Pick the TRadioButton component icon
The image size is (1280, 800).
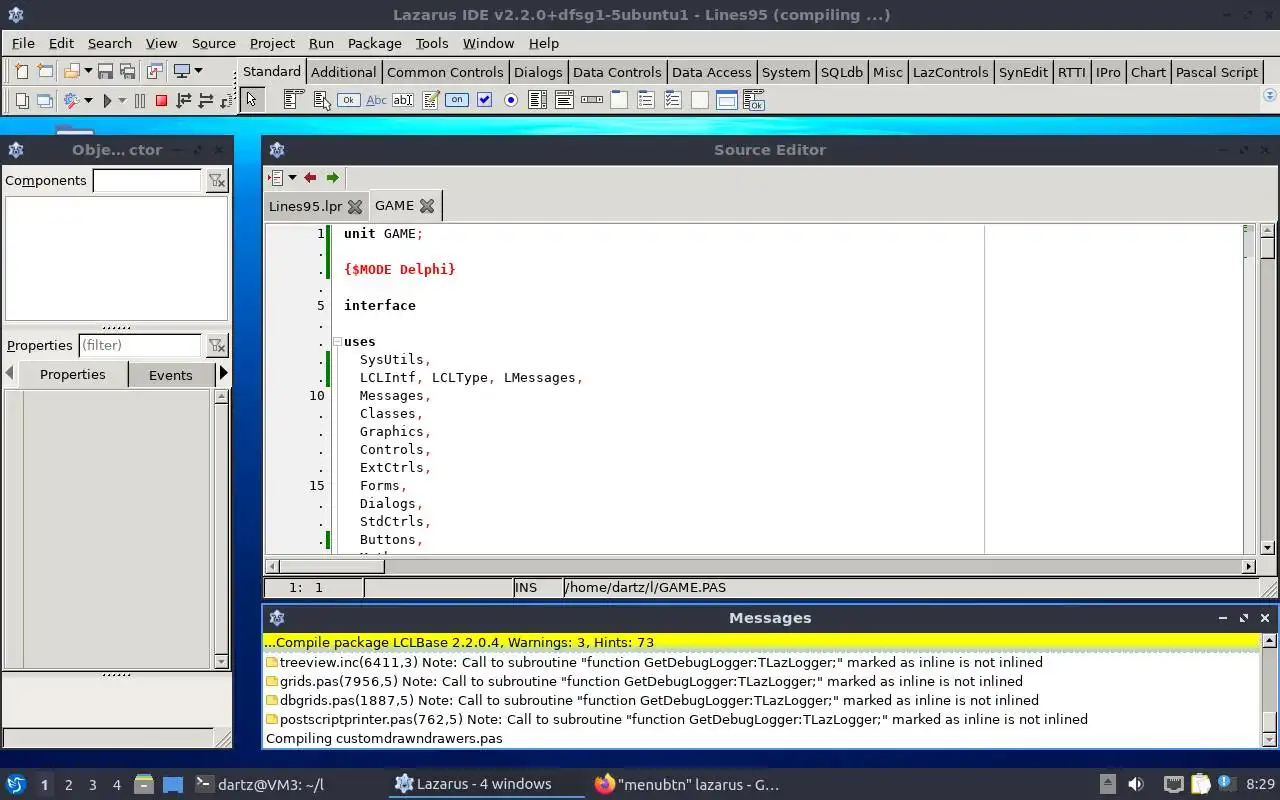[511, 100]
